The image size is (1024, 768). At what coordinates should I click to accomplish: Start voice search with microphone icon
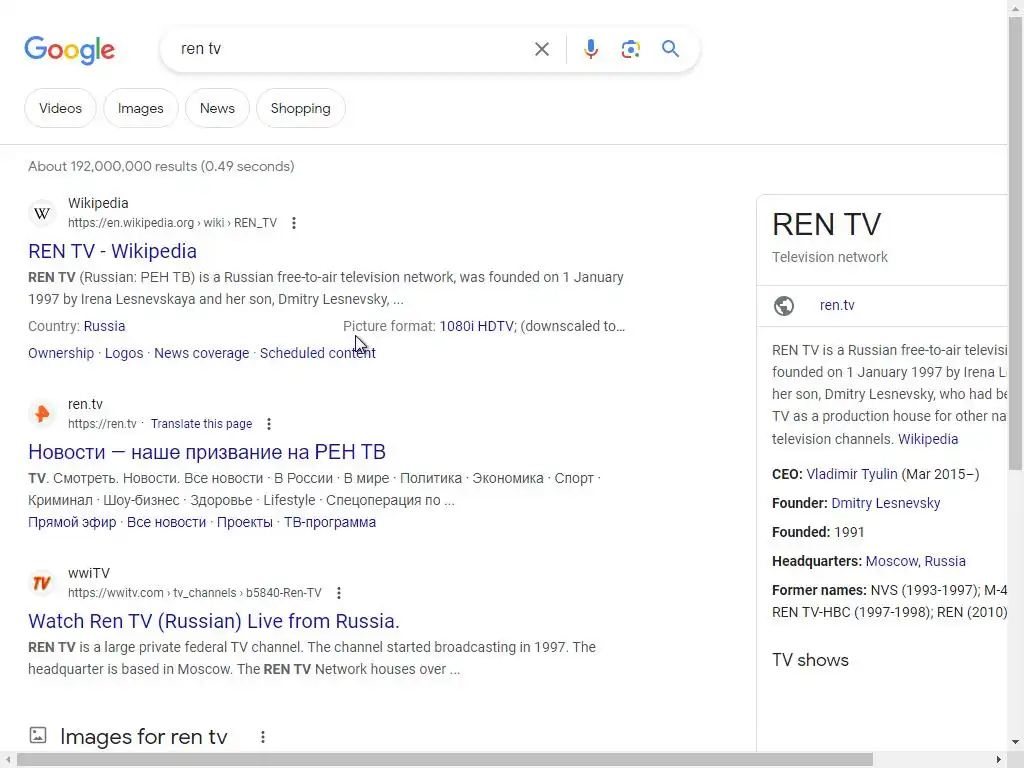coord(590,49)
